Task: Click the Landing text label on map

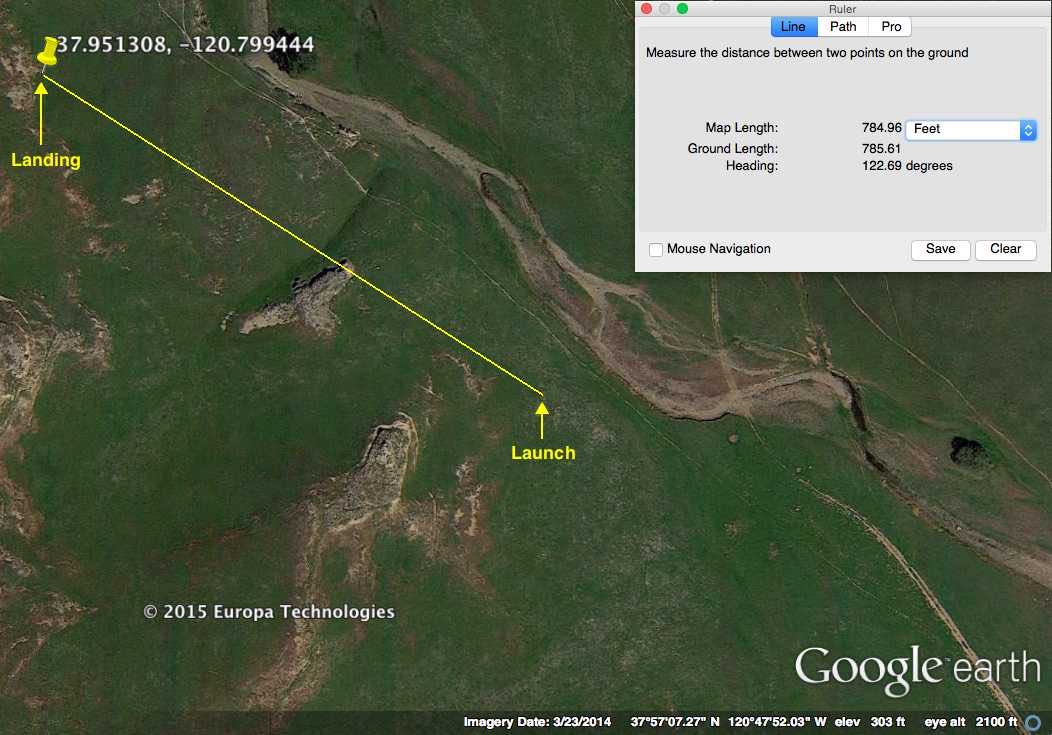Action: point(46,160)
